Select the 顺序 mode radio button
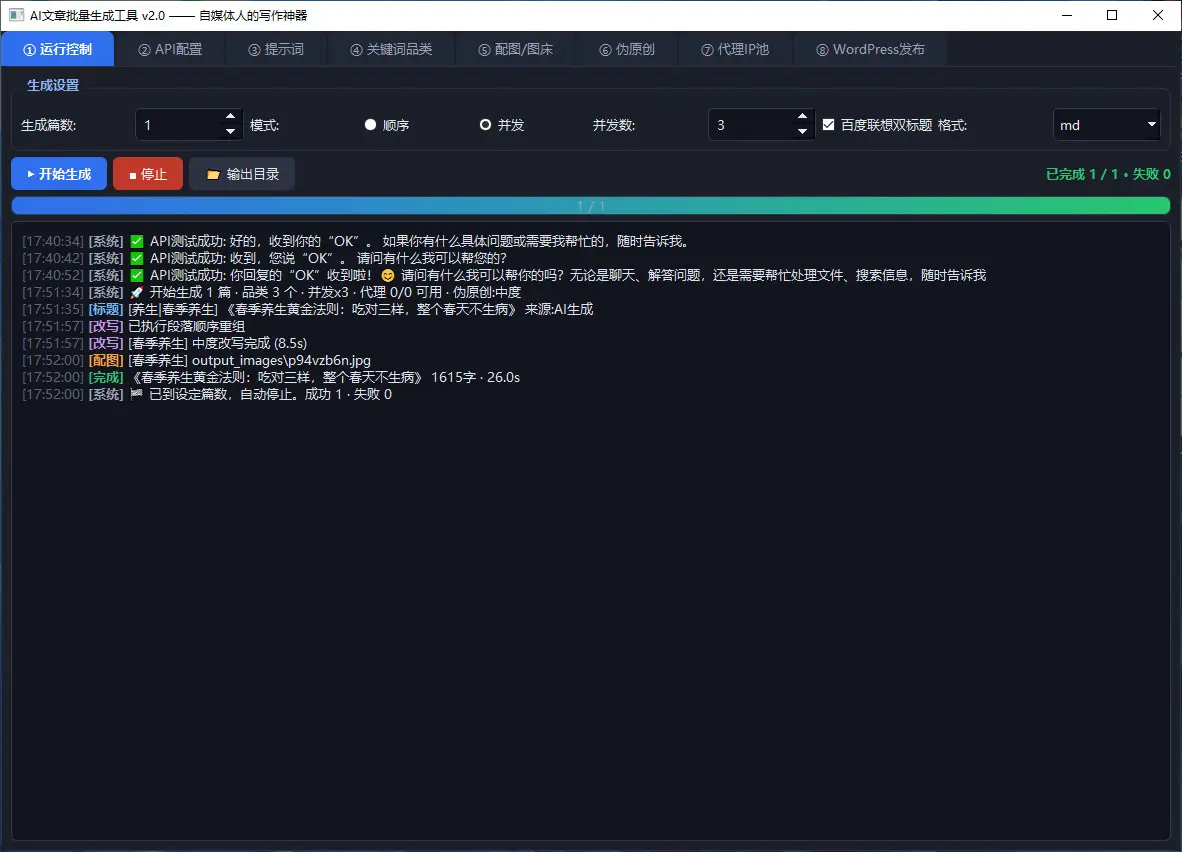Viewport: 1182px width, 852px height. click(370, 124)
